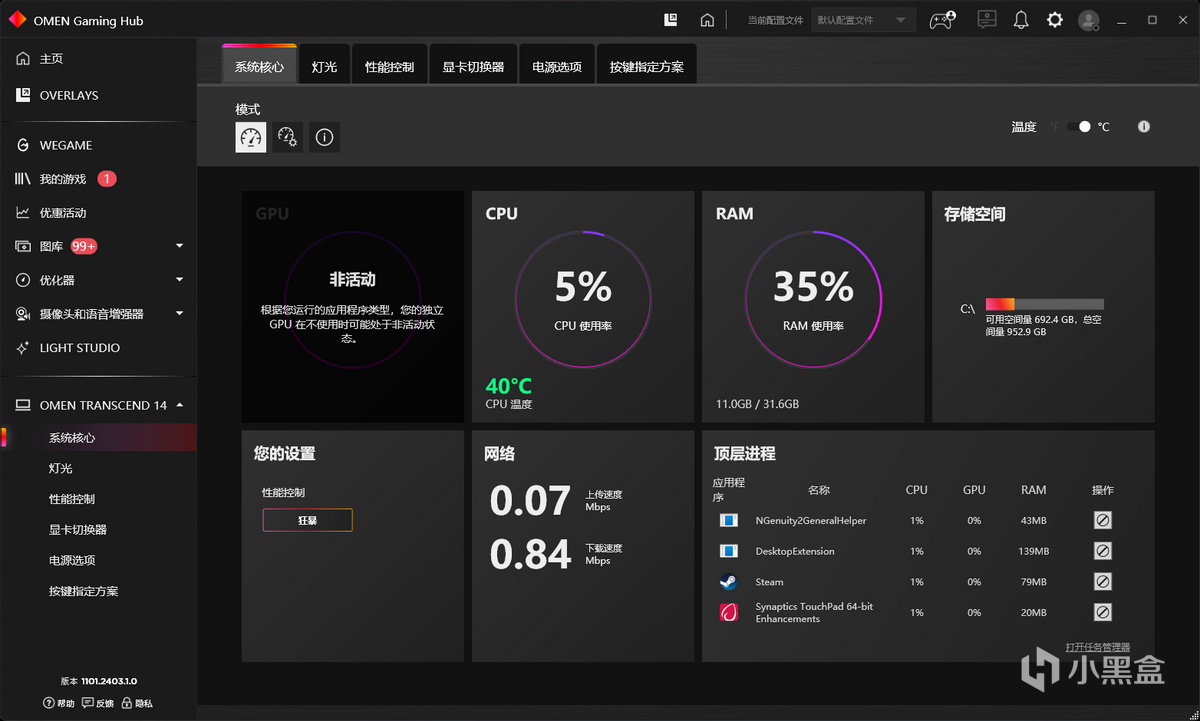
Task: Switch to the 性能控制 top tab
Action: coord(389,67)
